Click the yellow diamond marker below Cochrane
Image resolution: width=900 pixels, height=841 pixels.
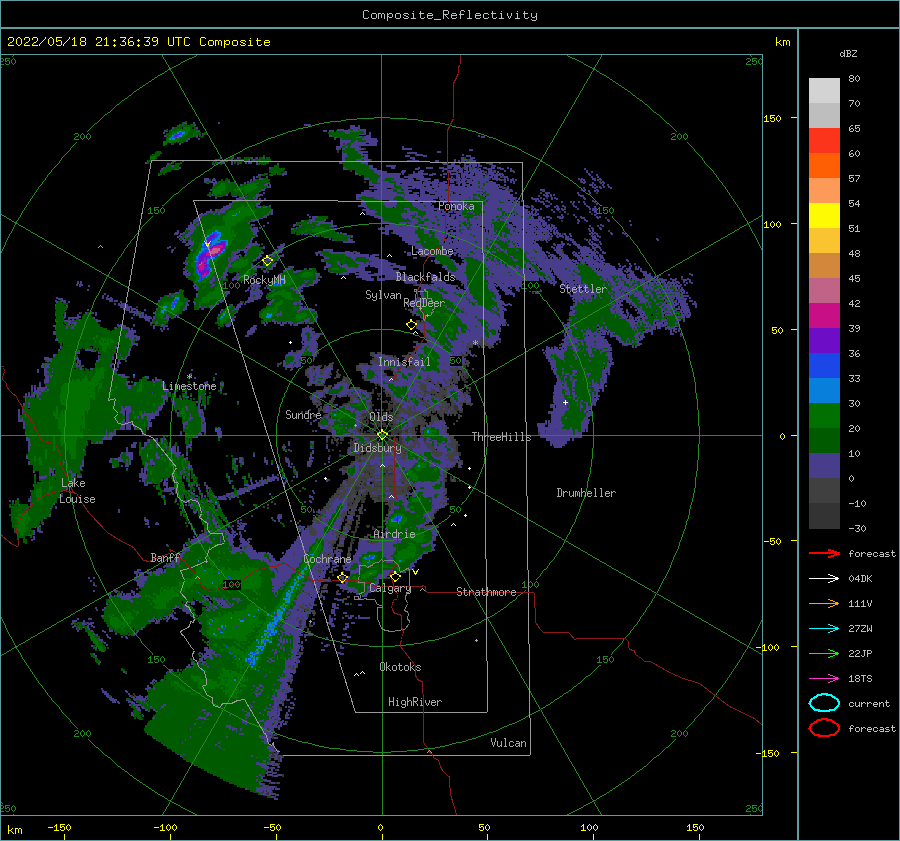(343, 577)
